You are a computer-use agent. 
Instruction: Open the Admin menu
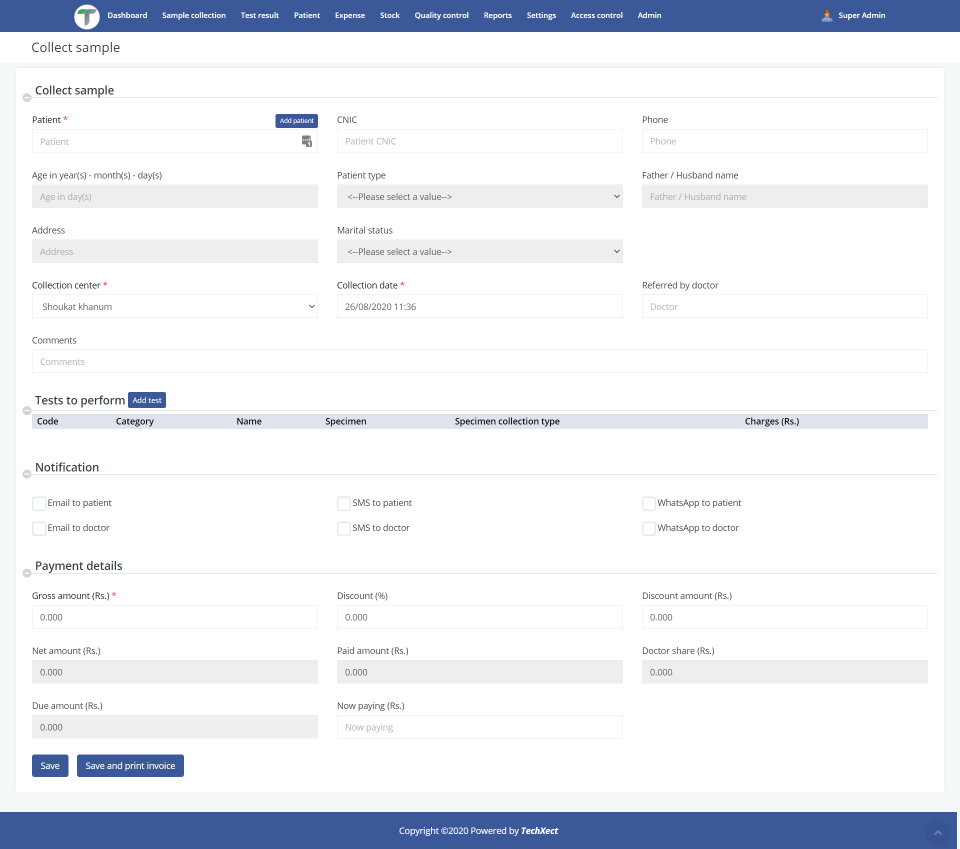point(650,15)
